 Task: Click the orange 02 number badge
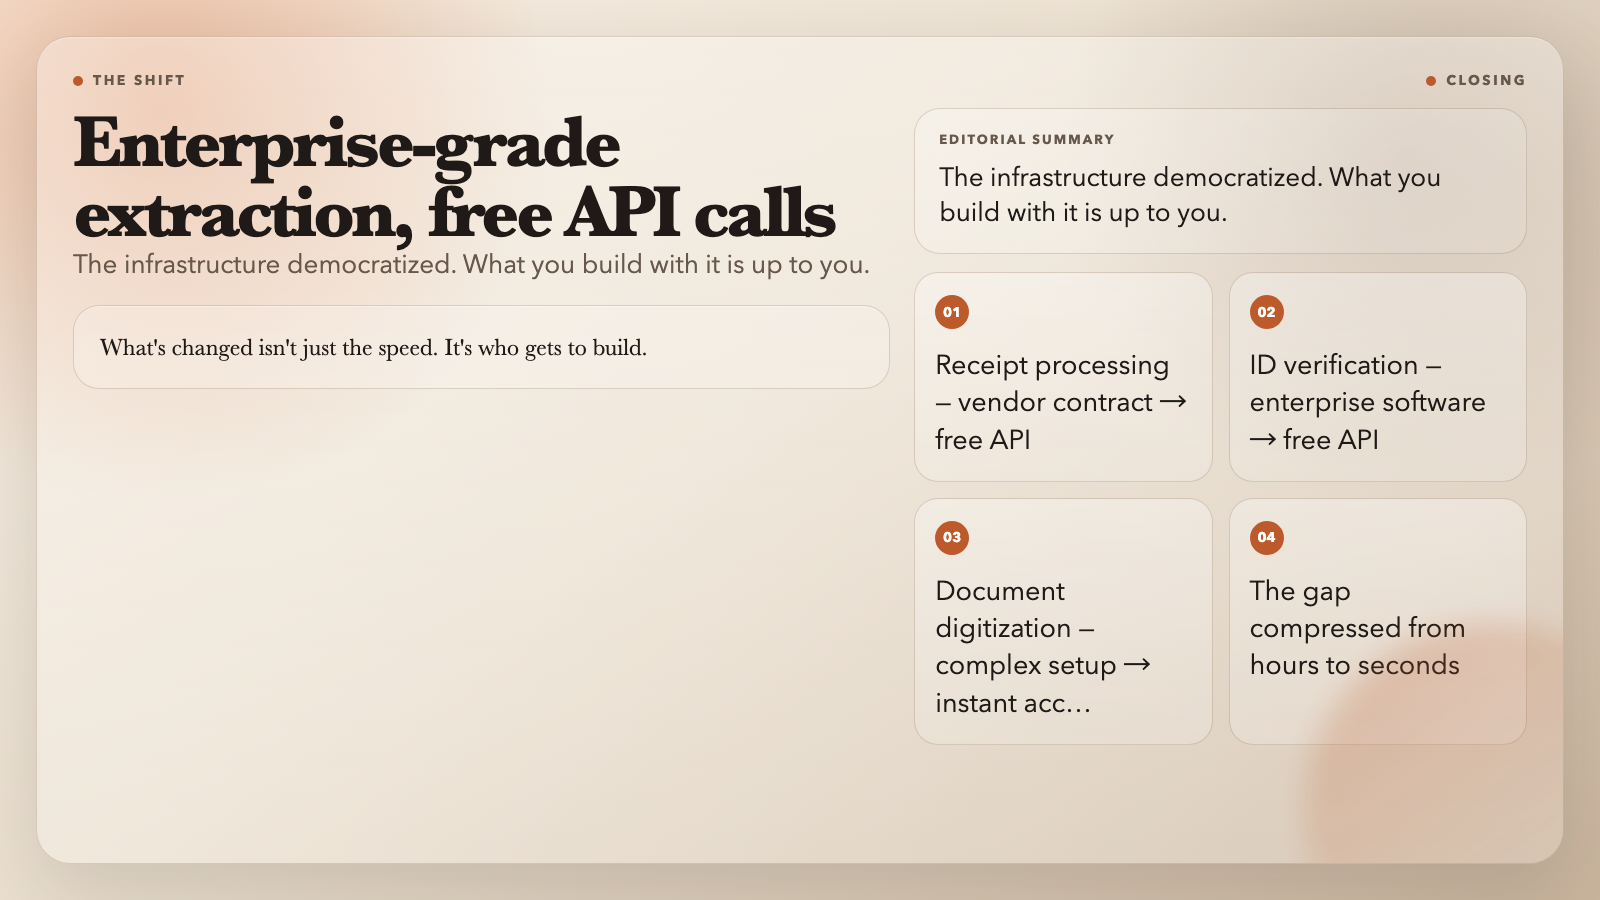pos(1267,312)
